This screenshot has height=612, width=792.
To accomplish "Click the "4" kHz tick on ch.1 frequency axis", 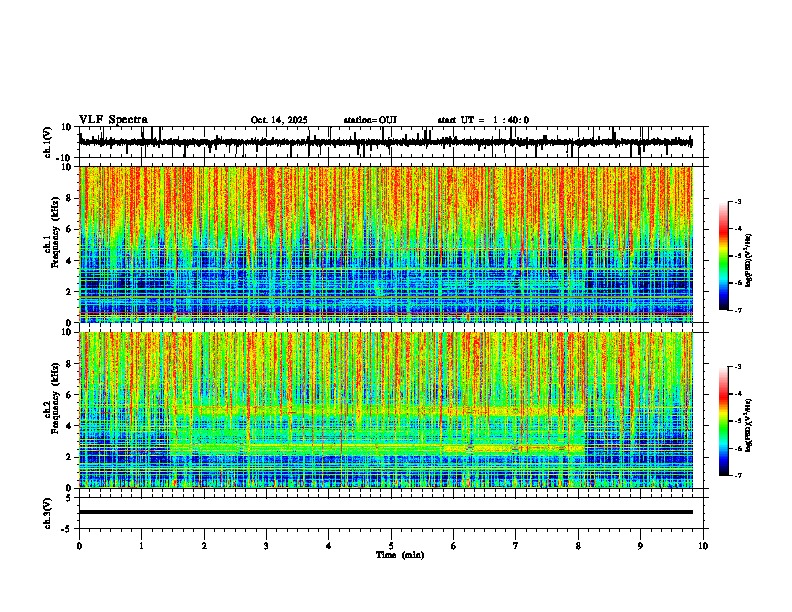I will (x=69, y=261).
